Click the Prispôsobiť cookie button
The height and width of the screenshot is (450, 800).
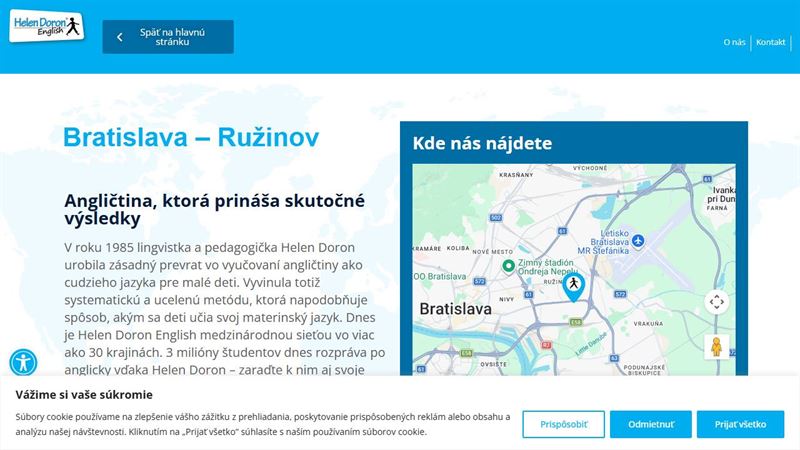pyautogui.click(x=563, y=424)
